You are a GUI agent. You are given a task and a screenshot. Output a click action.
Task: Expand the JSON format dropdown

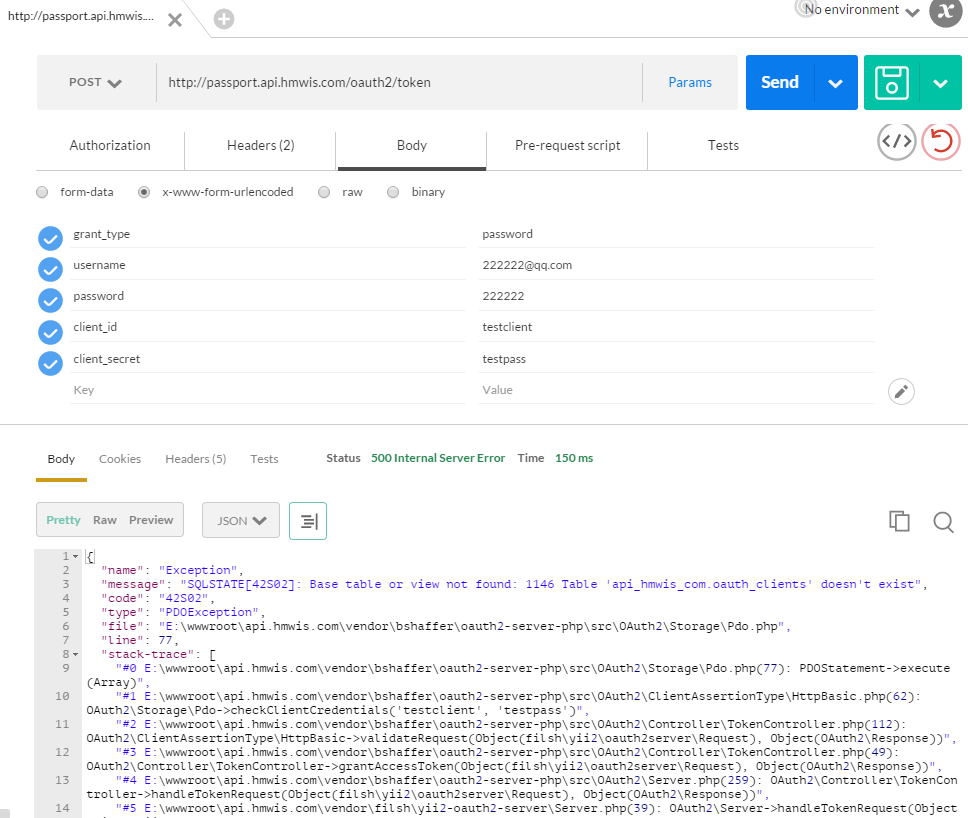(x=241, y=521)
